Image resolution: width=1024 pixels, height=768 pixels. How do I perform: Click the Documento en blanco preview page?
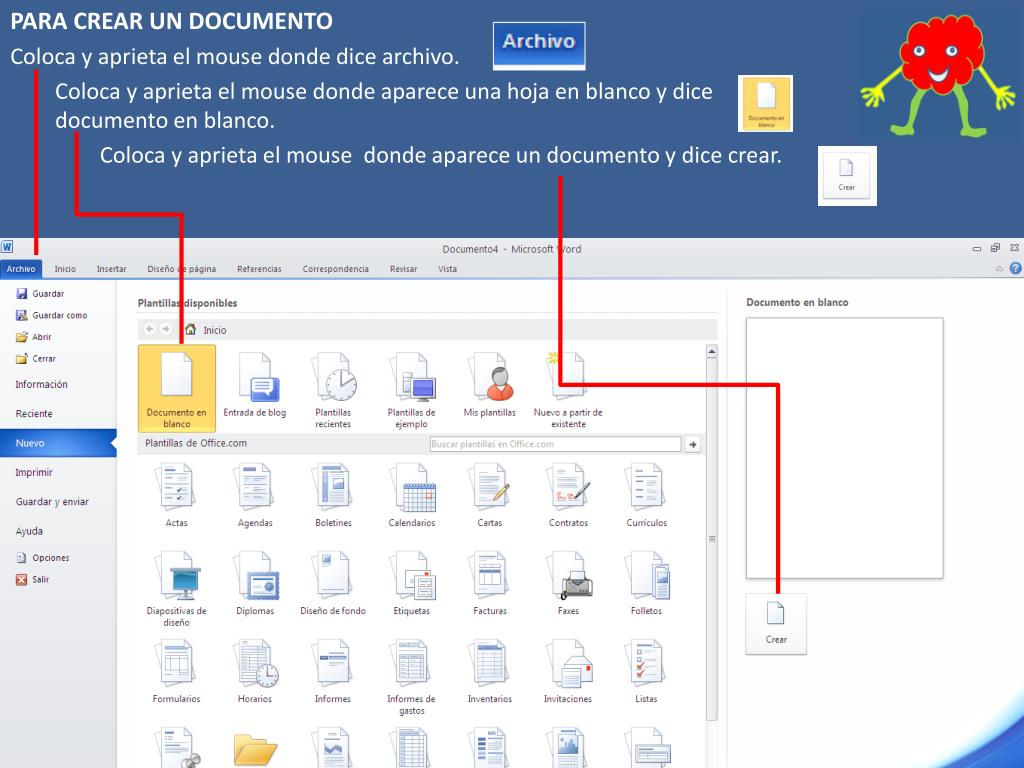[844, 448]
